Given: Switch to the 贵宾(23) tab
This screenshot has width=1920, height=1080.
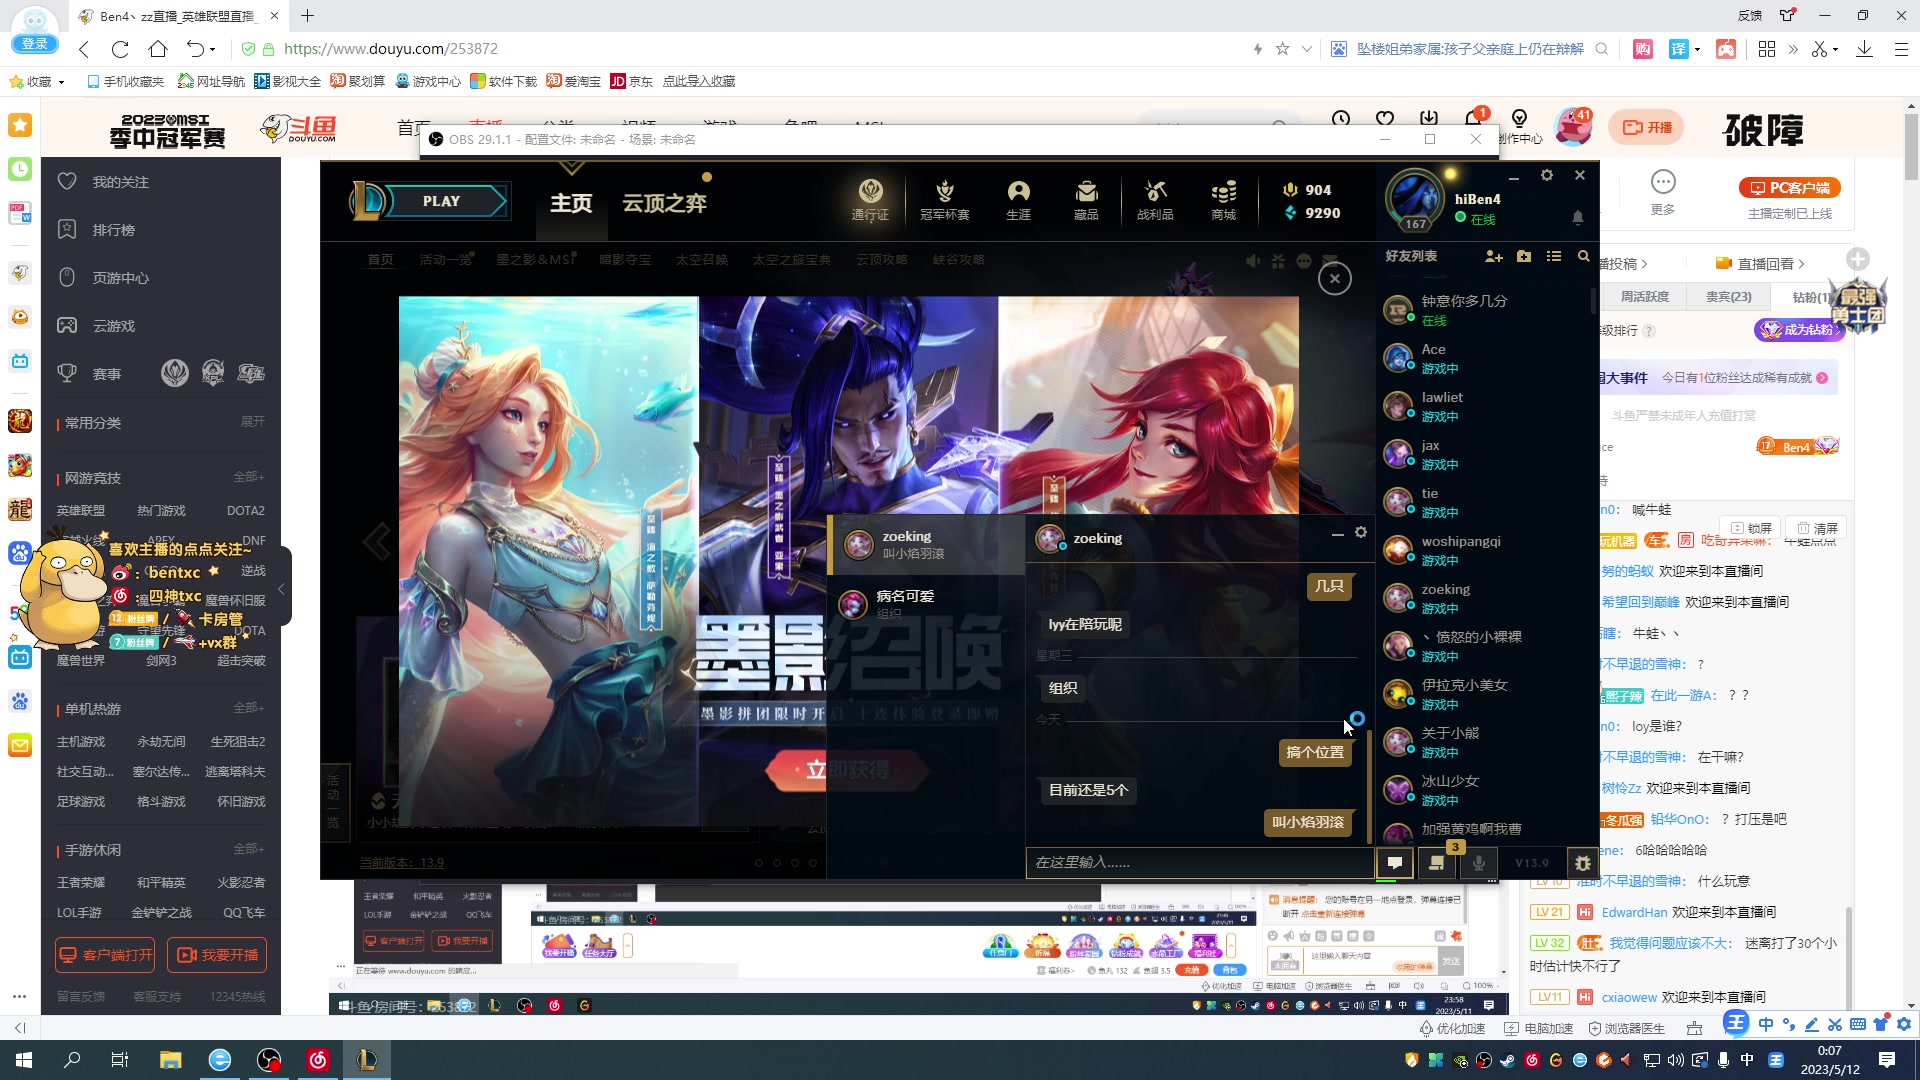Looking at the screenshot, I should point(1728,297).
